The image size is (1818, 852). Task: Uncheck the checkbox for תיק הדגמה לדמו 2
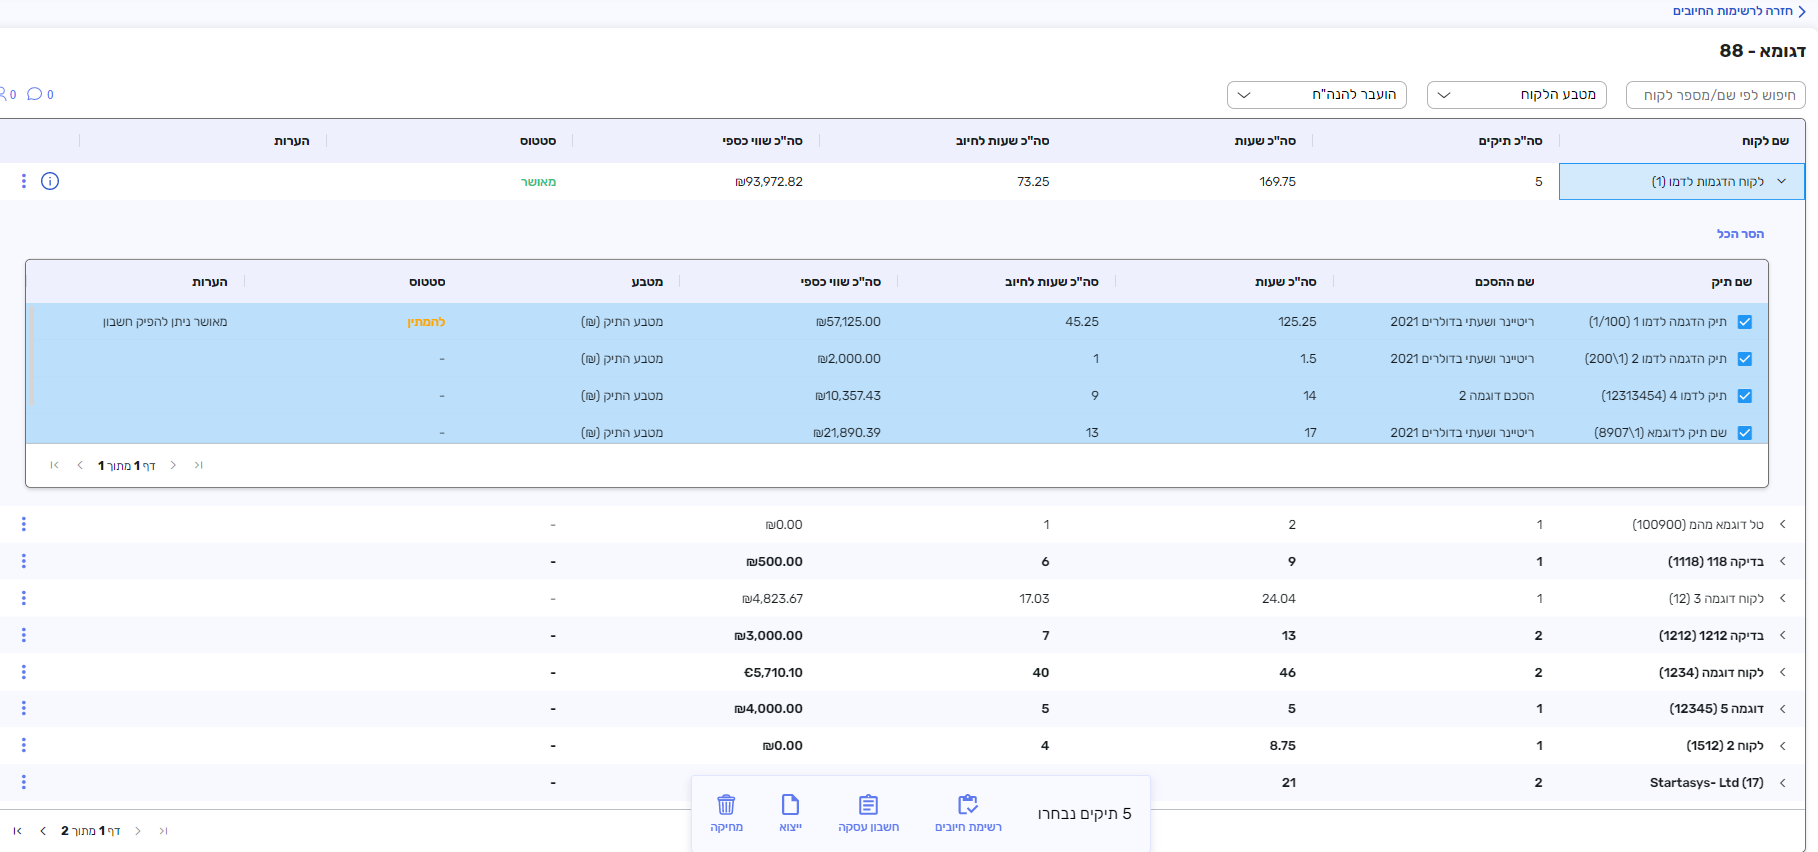pyautogui.click(x=1745, y=359)
